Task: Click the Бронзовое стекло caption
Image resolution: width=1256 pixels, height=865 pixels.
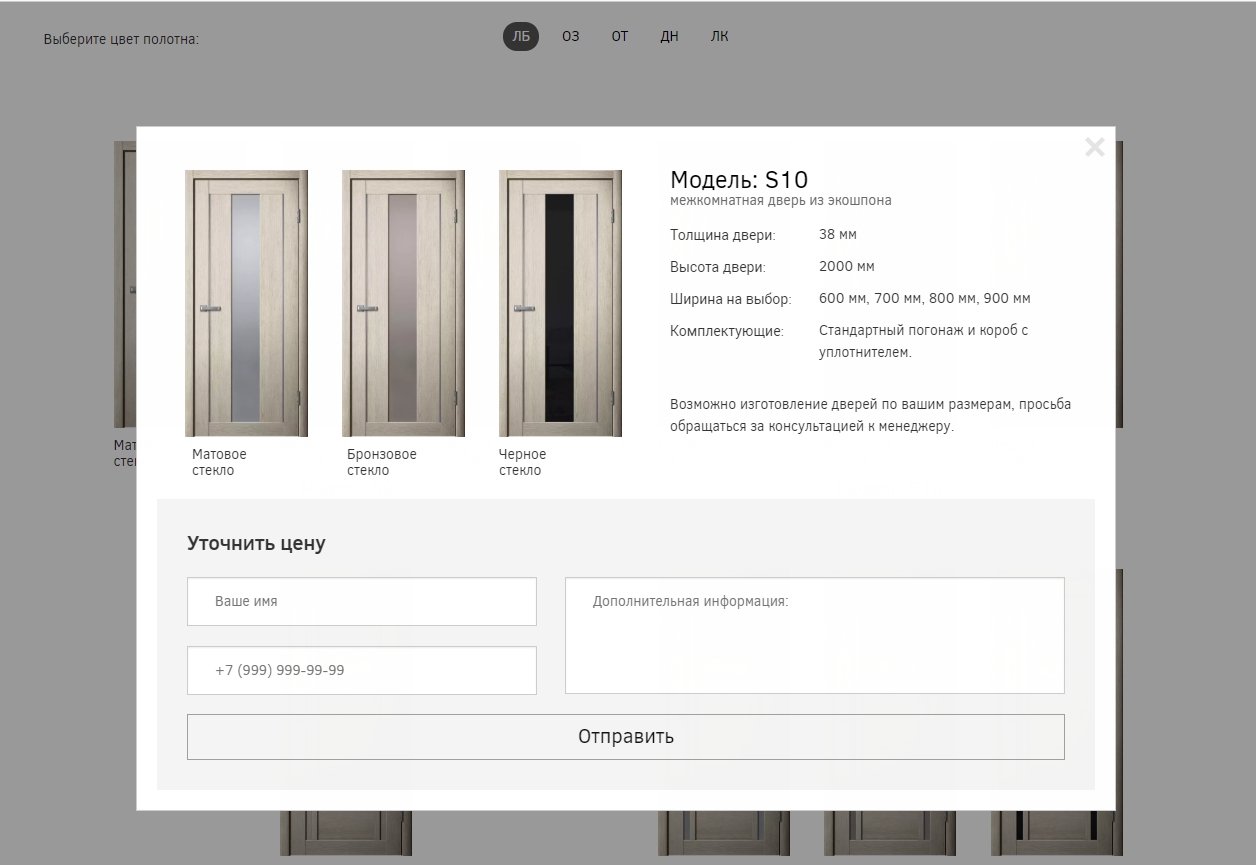Action: [382, 462]
